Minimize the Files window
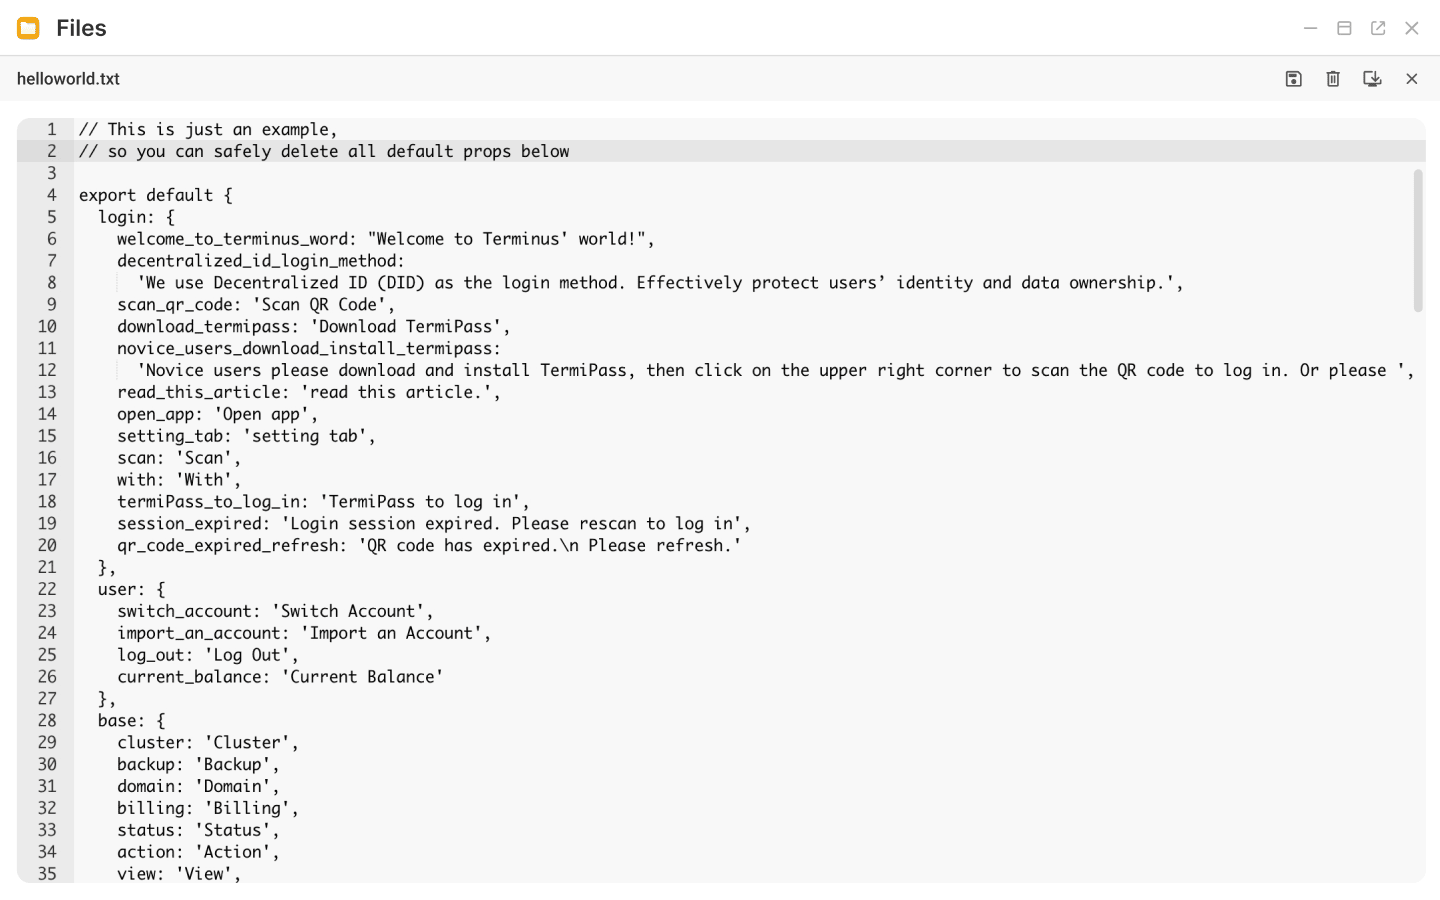1440x900 pixels. [1310, 28]
